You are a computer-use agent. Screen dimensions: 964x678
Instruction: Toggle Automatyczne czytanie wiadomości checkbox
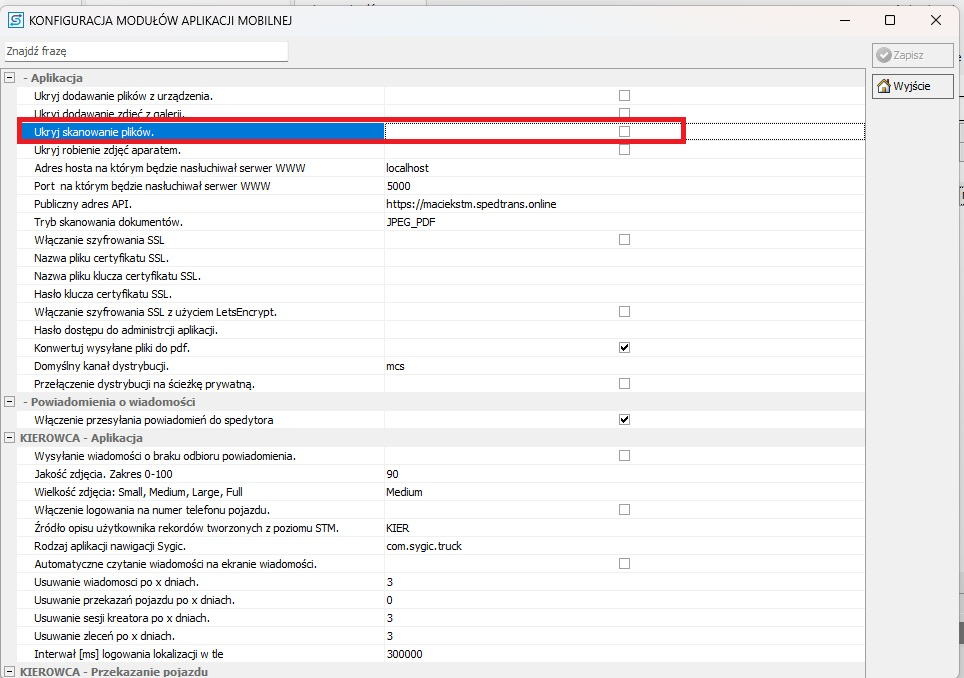click(x=625, y=564)
